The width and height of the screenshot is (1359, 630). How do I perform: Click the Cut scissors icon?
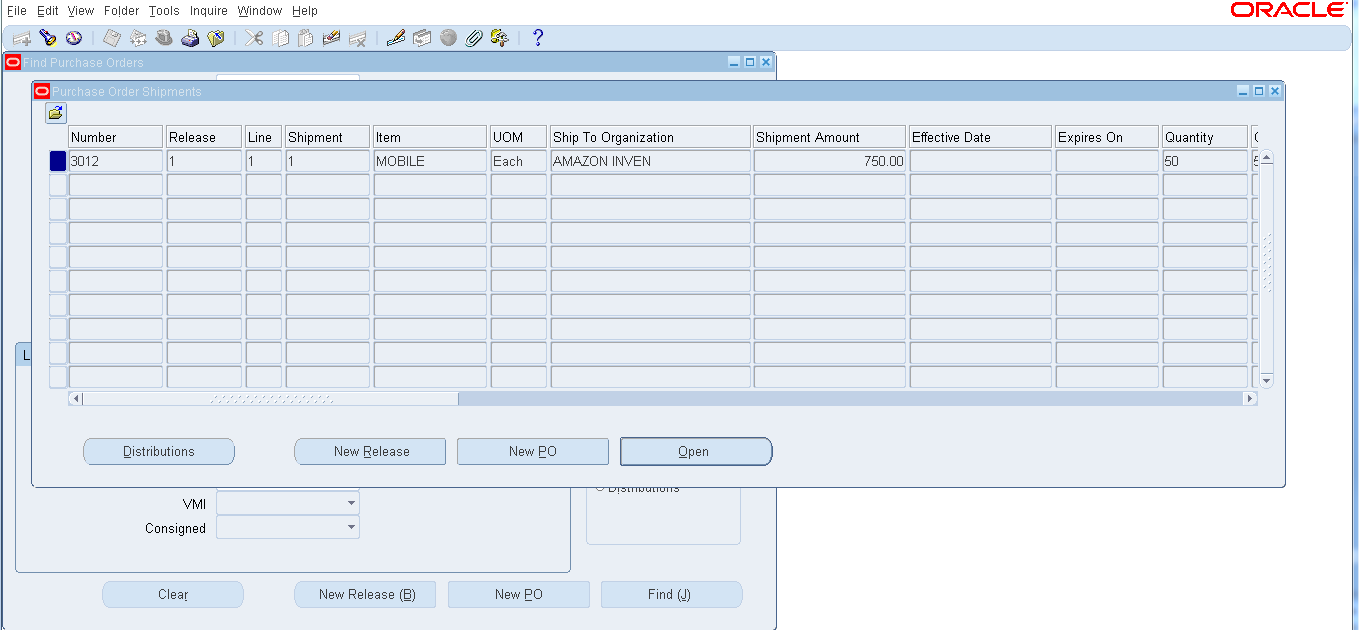[x=255, y=38]
